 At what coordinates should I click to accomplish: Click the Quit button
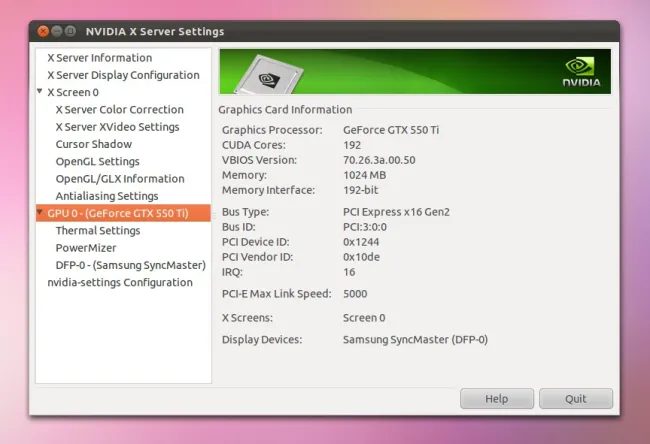[575, 398]
